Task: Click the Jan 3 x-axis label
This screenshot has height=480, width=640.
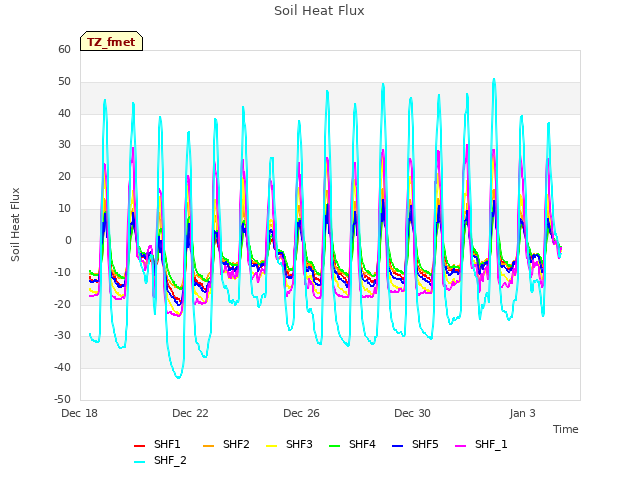Action: point(522,413)
